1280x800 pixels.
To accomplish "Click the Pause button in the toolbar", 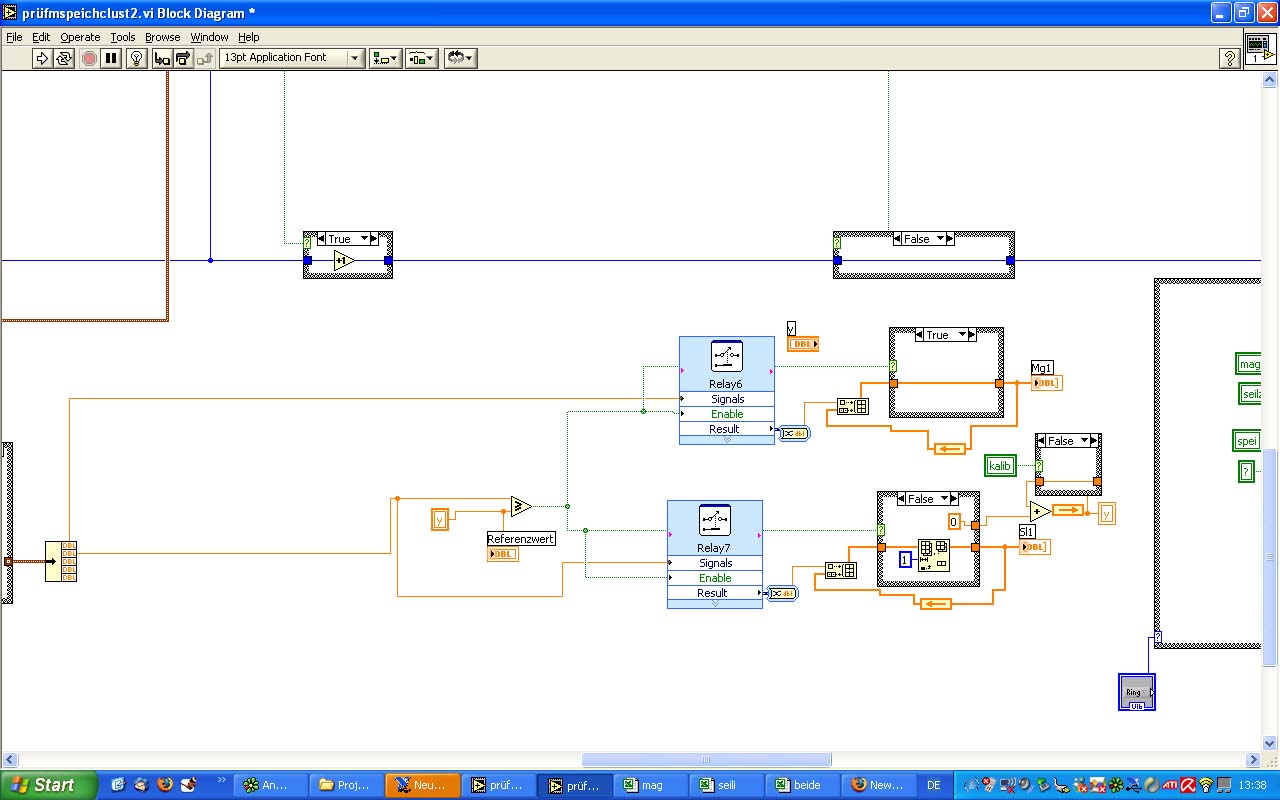I will click(x=111, y=58).
